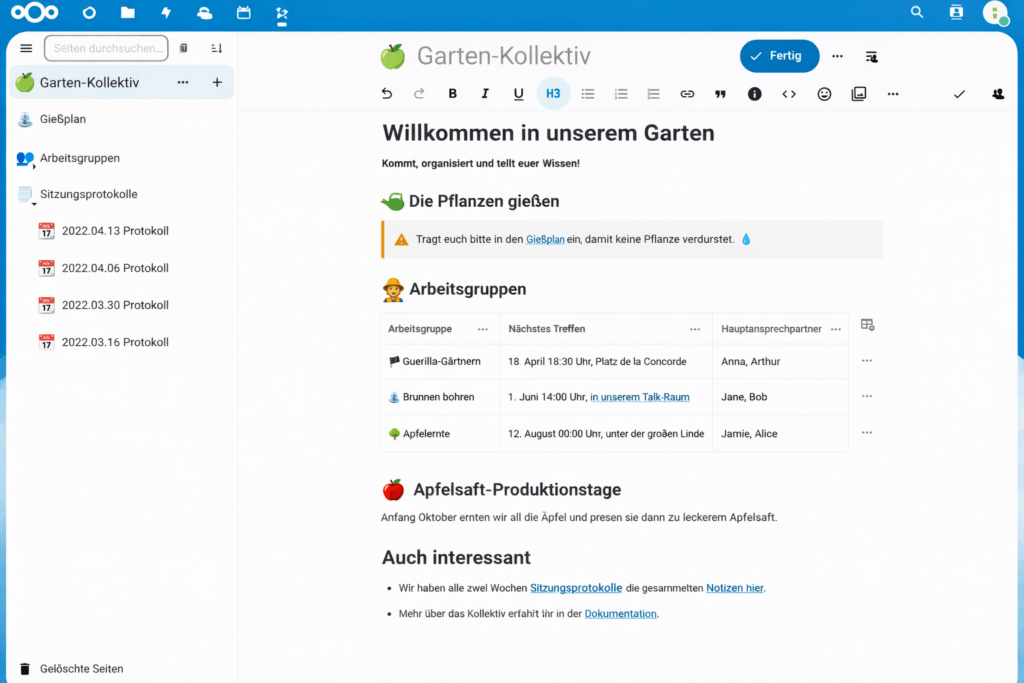Toggle bold formatting in the editor toolbar
1024x683 pixels.
(452, 93)
